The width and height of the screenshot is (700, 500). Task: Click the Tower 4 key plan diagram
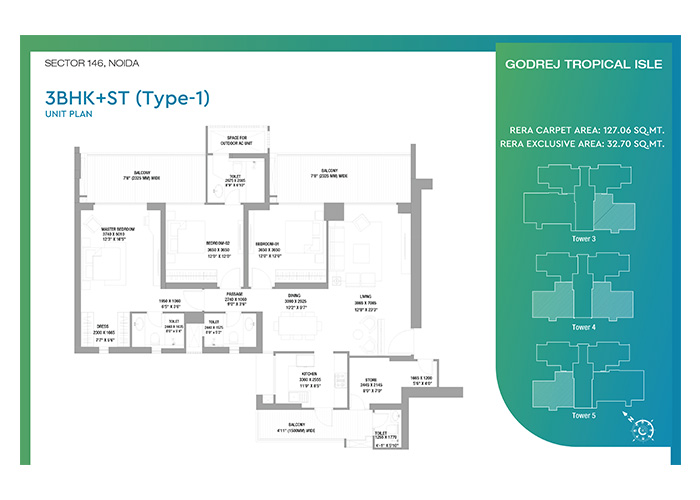tap(585, 287)
